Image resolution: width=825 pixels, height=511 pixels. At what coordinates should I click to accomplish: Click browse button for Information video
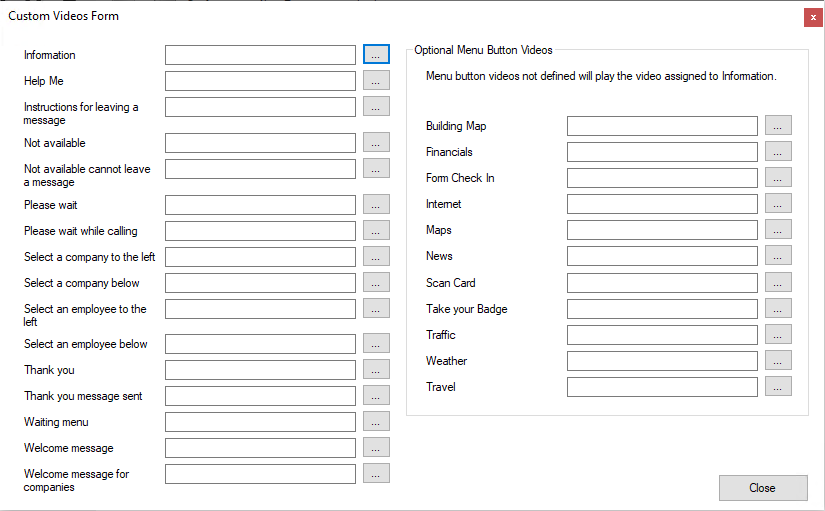coord(376,54)
